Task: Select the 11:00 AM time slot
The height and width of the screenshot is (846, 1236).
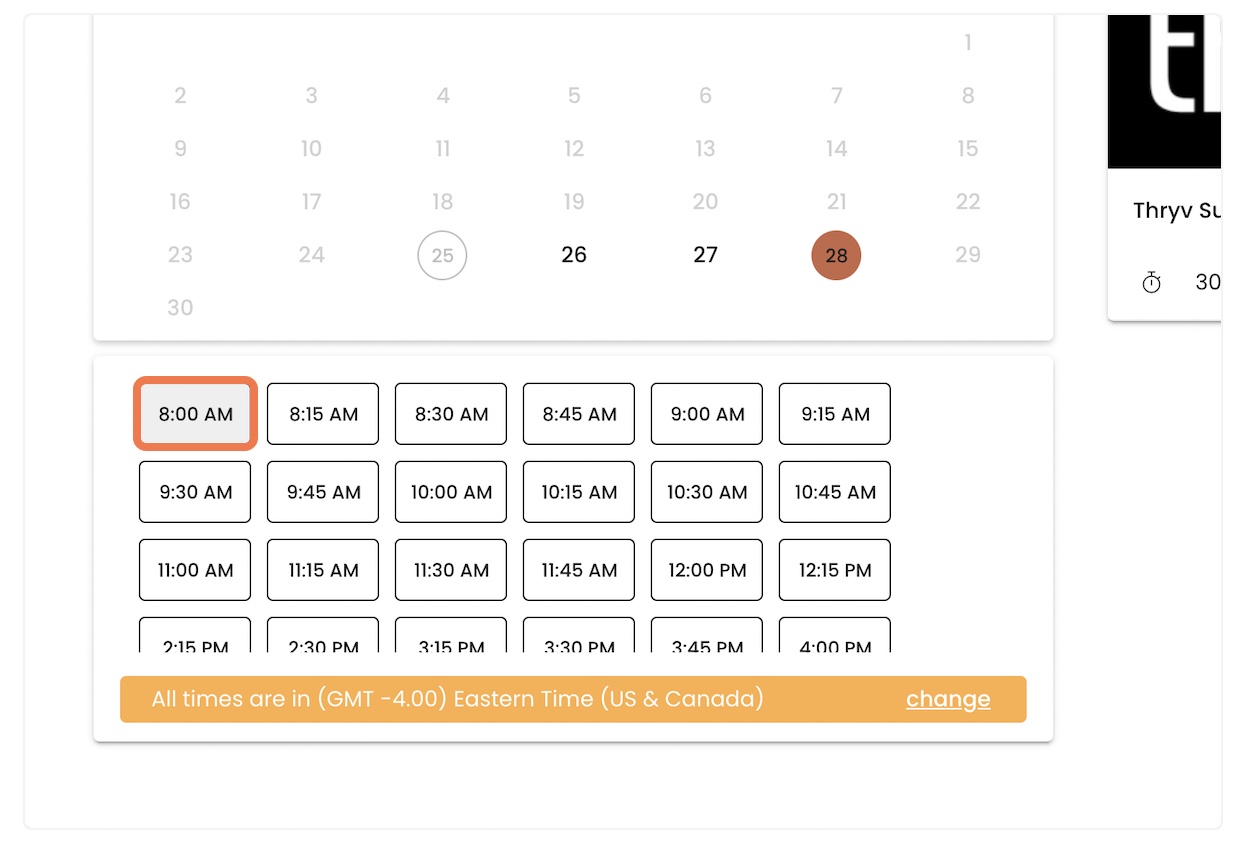Action: [195, 570]
